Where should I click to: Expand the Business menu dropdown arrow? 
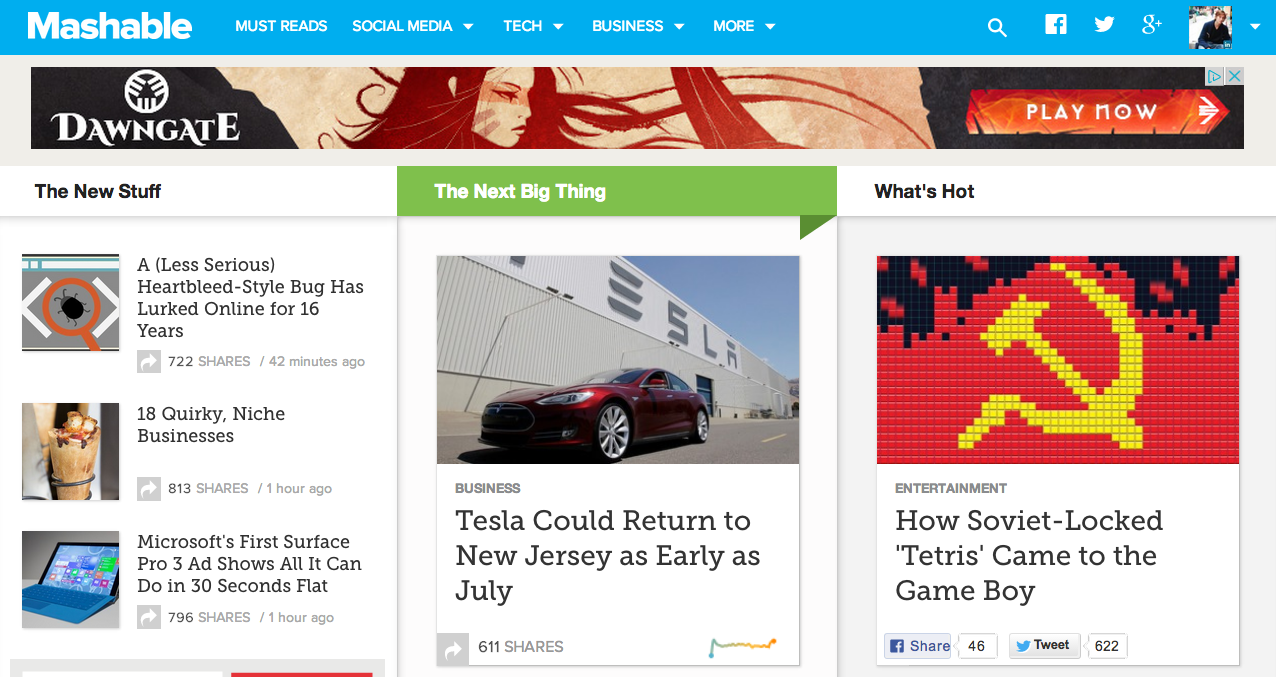(x=679, y=27)
